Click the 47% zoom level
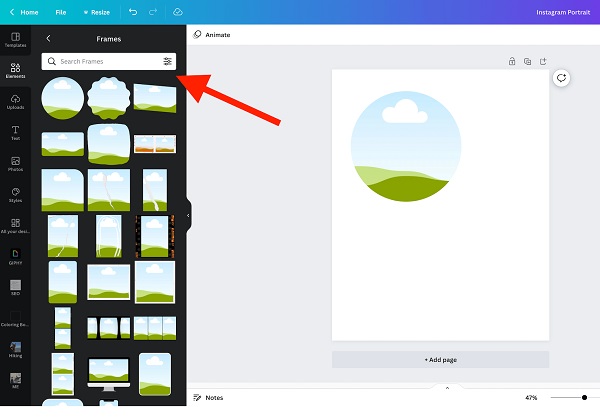600x417 pixels. tap(531, 397)
